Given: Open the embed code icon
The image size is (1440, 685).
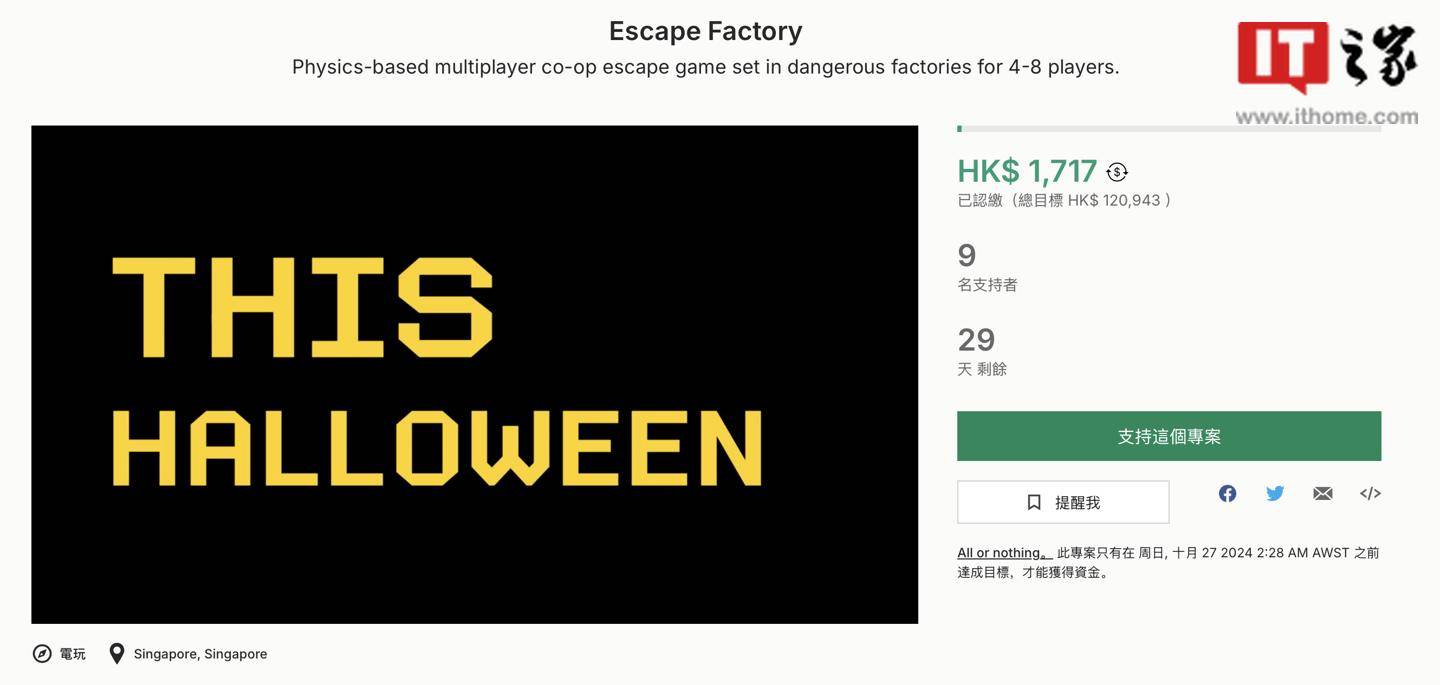Looking at the screenshot, I should 1370,493.
